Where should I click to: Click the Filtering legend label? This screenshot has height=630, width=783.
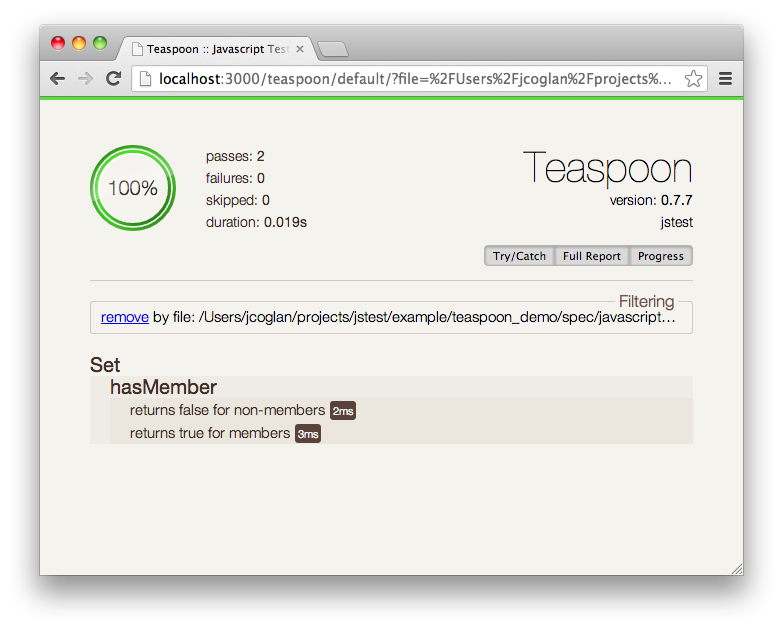click(646, 301)
